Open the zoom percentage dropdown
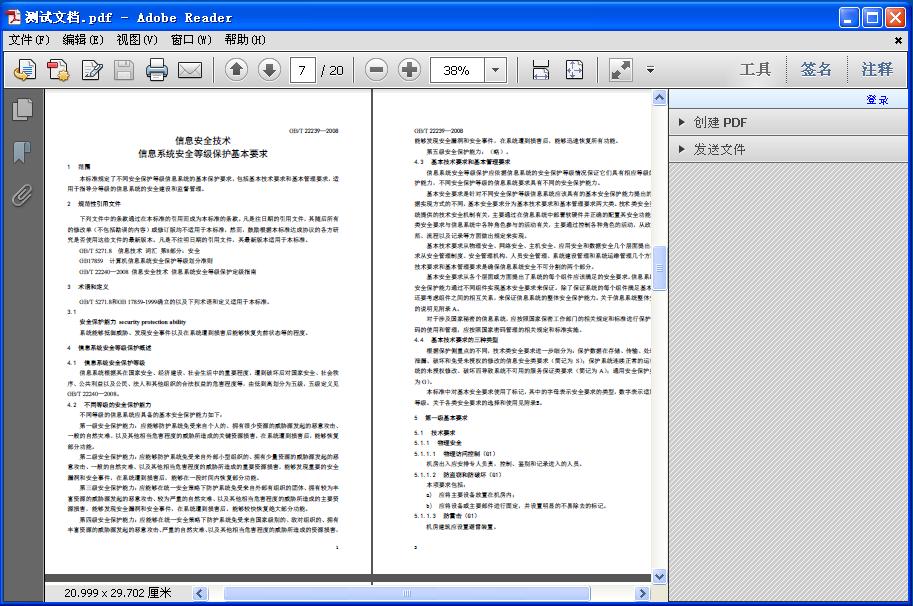 [x=495, y=70]
